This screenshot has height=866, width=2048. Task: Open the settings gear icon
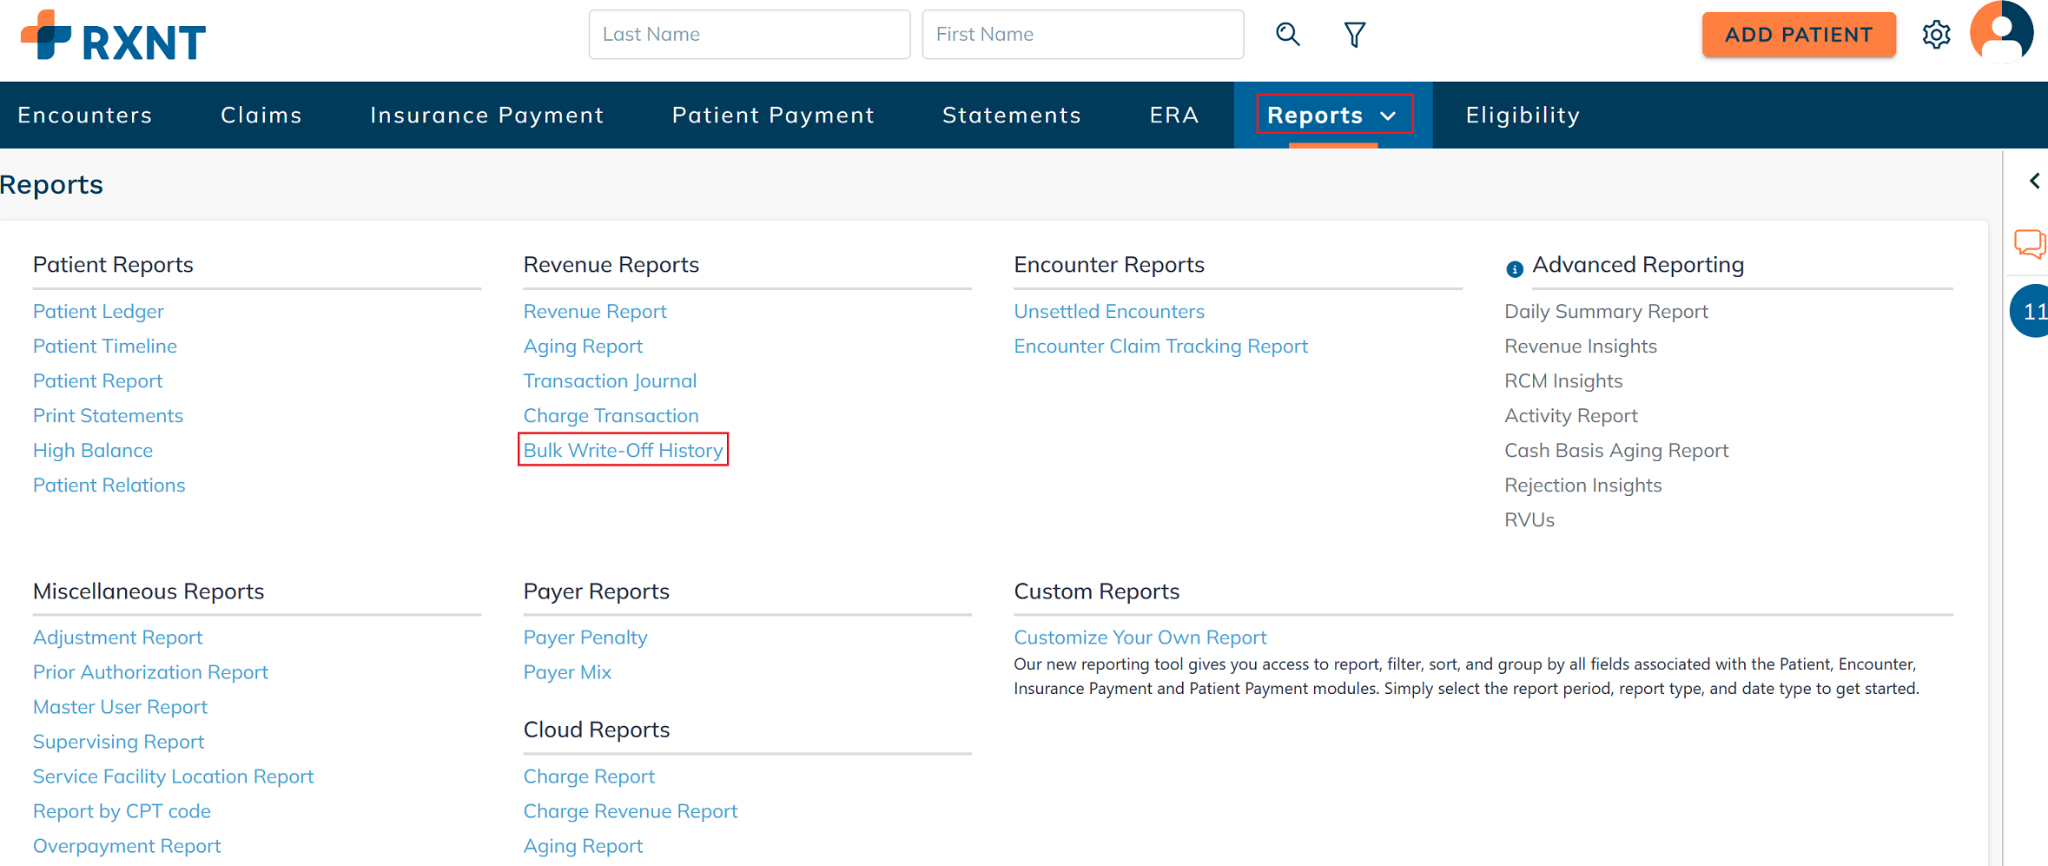1936,35
